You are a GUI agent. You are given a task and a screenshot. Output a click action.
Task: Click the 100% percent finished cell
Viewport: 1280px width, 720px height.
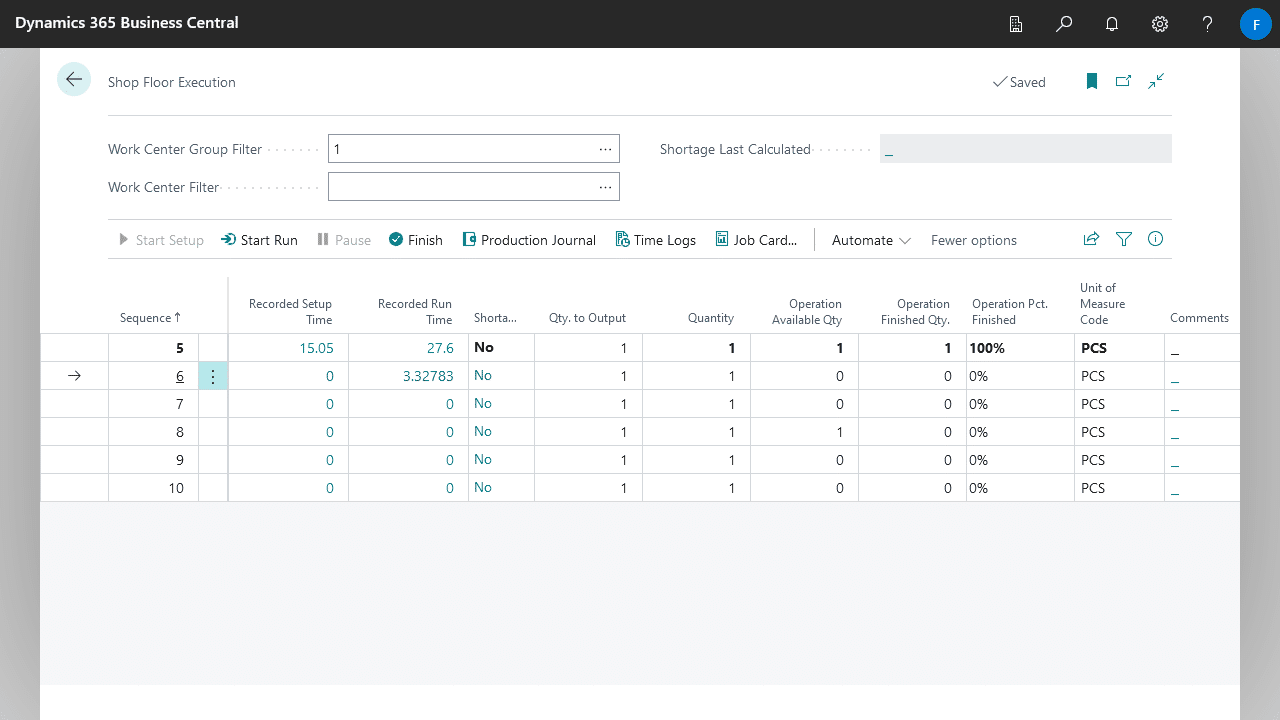[1020, 348]
